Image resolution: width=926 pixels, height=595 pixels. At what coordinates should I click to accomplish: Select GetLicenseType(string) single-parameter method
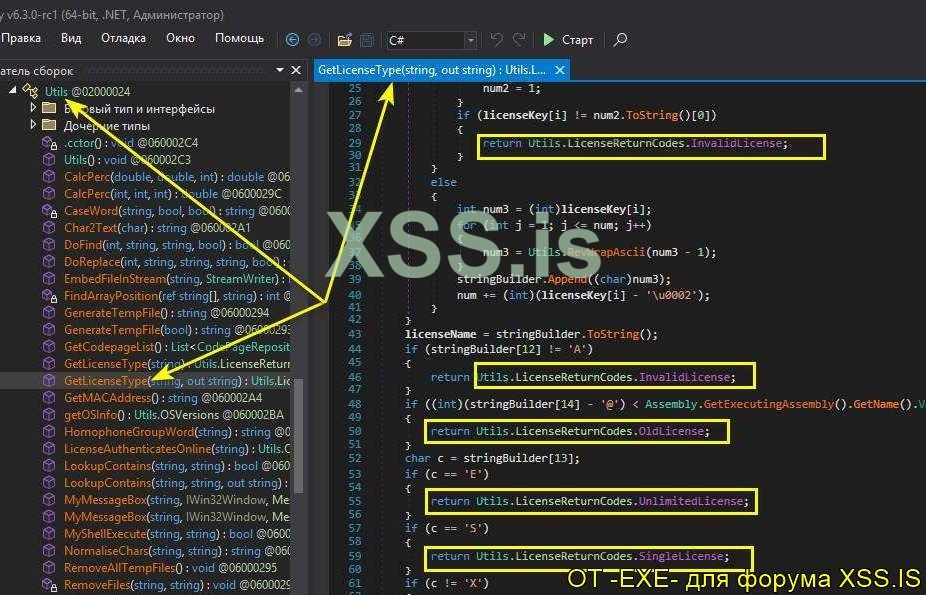click(177, 364)
